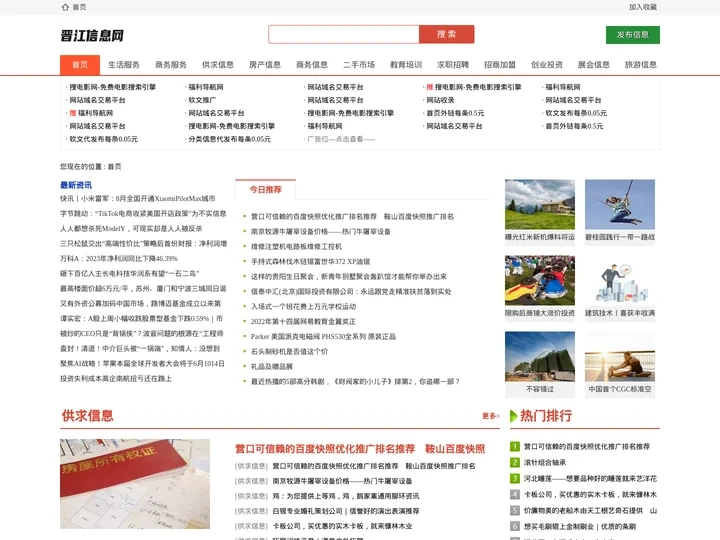Viewport: 720px width, 540px height.
Task: Focus the search input field
Action: click(x=344, y=34)
